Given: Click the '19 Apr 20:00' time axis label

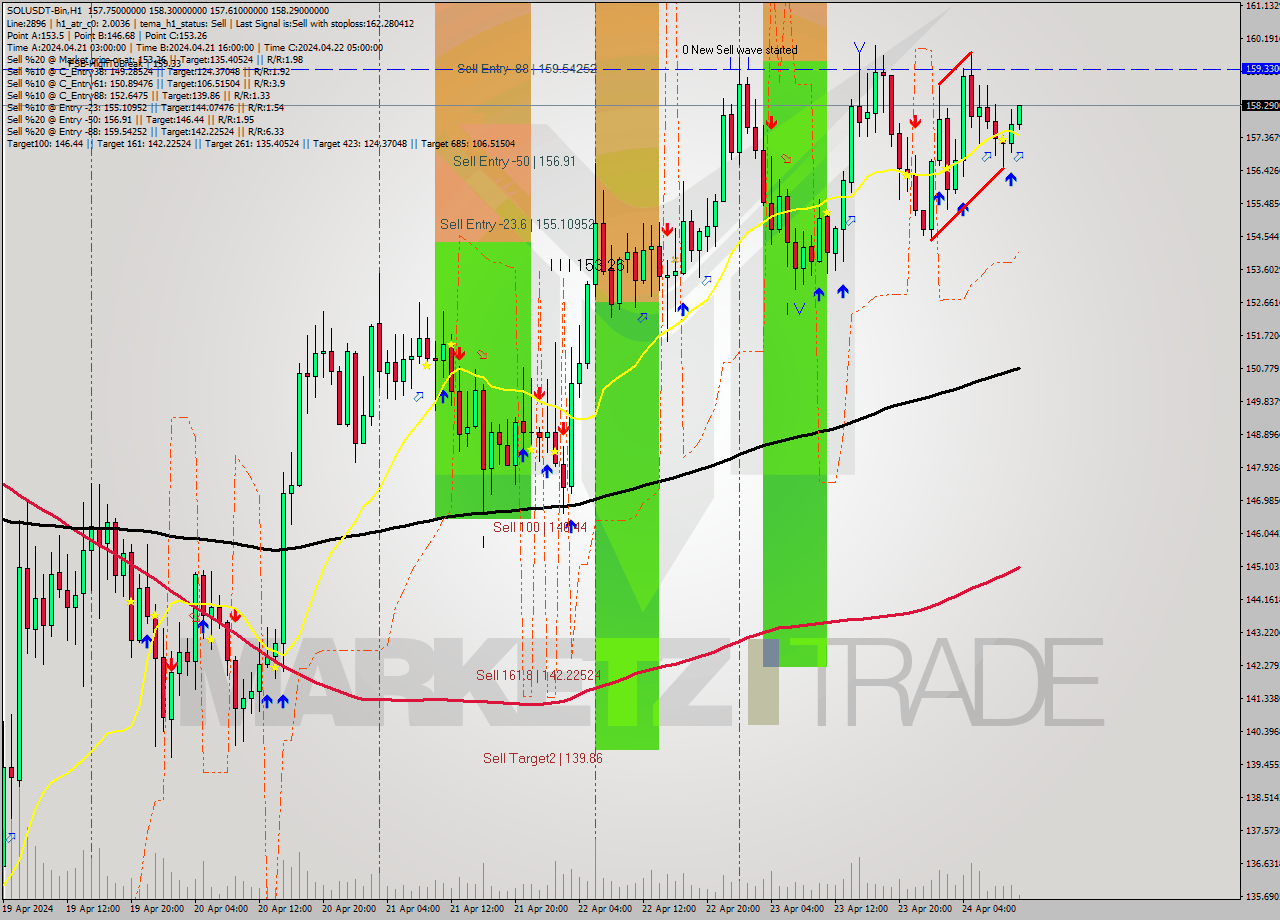Looking at the screenshot, I should (157, 909).
